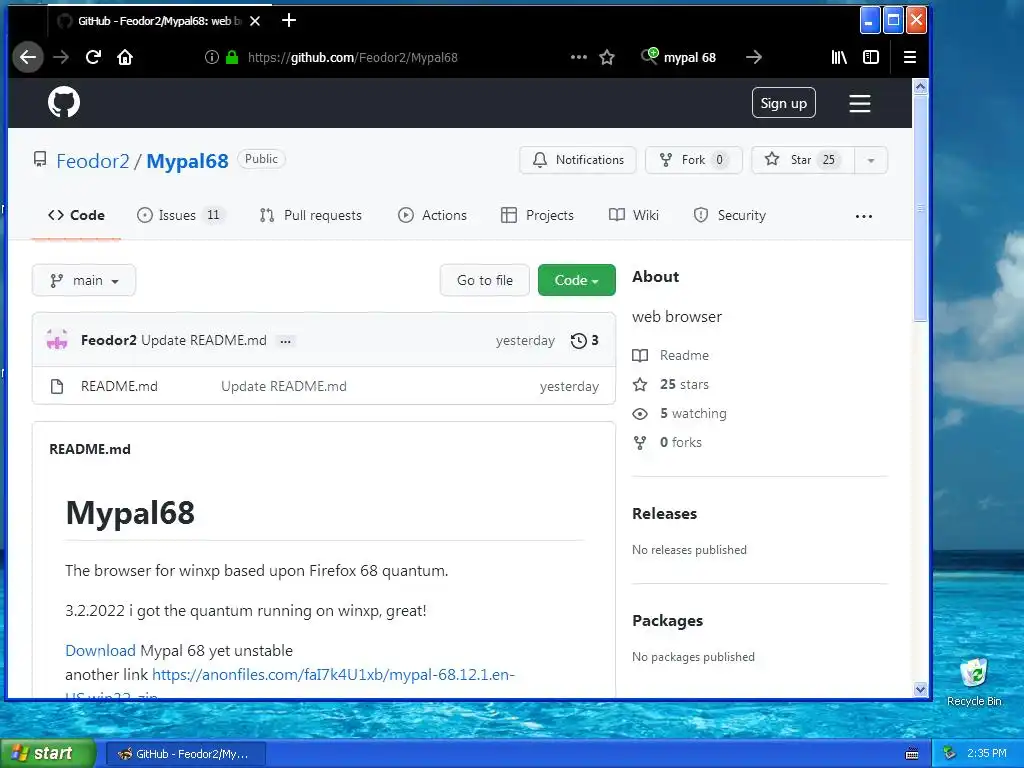Viewport: 1024px width, 768px height.
Task: Reload the current page
Action: click(93, 57)
